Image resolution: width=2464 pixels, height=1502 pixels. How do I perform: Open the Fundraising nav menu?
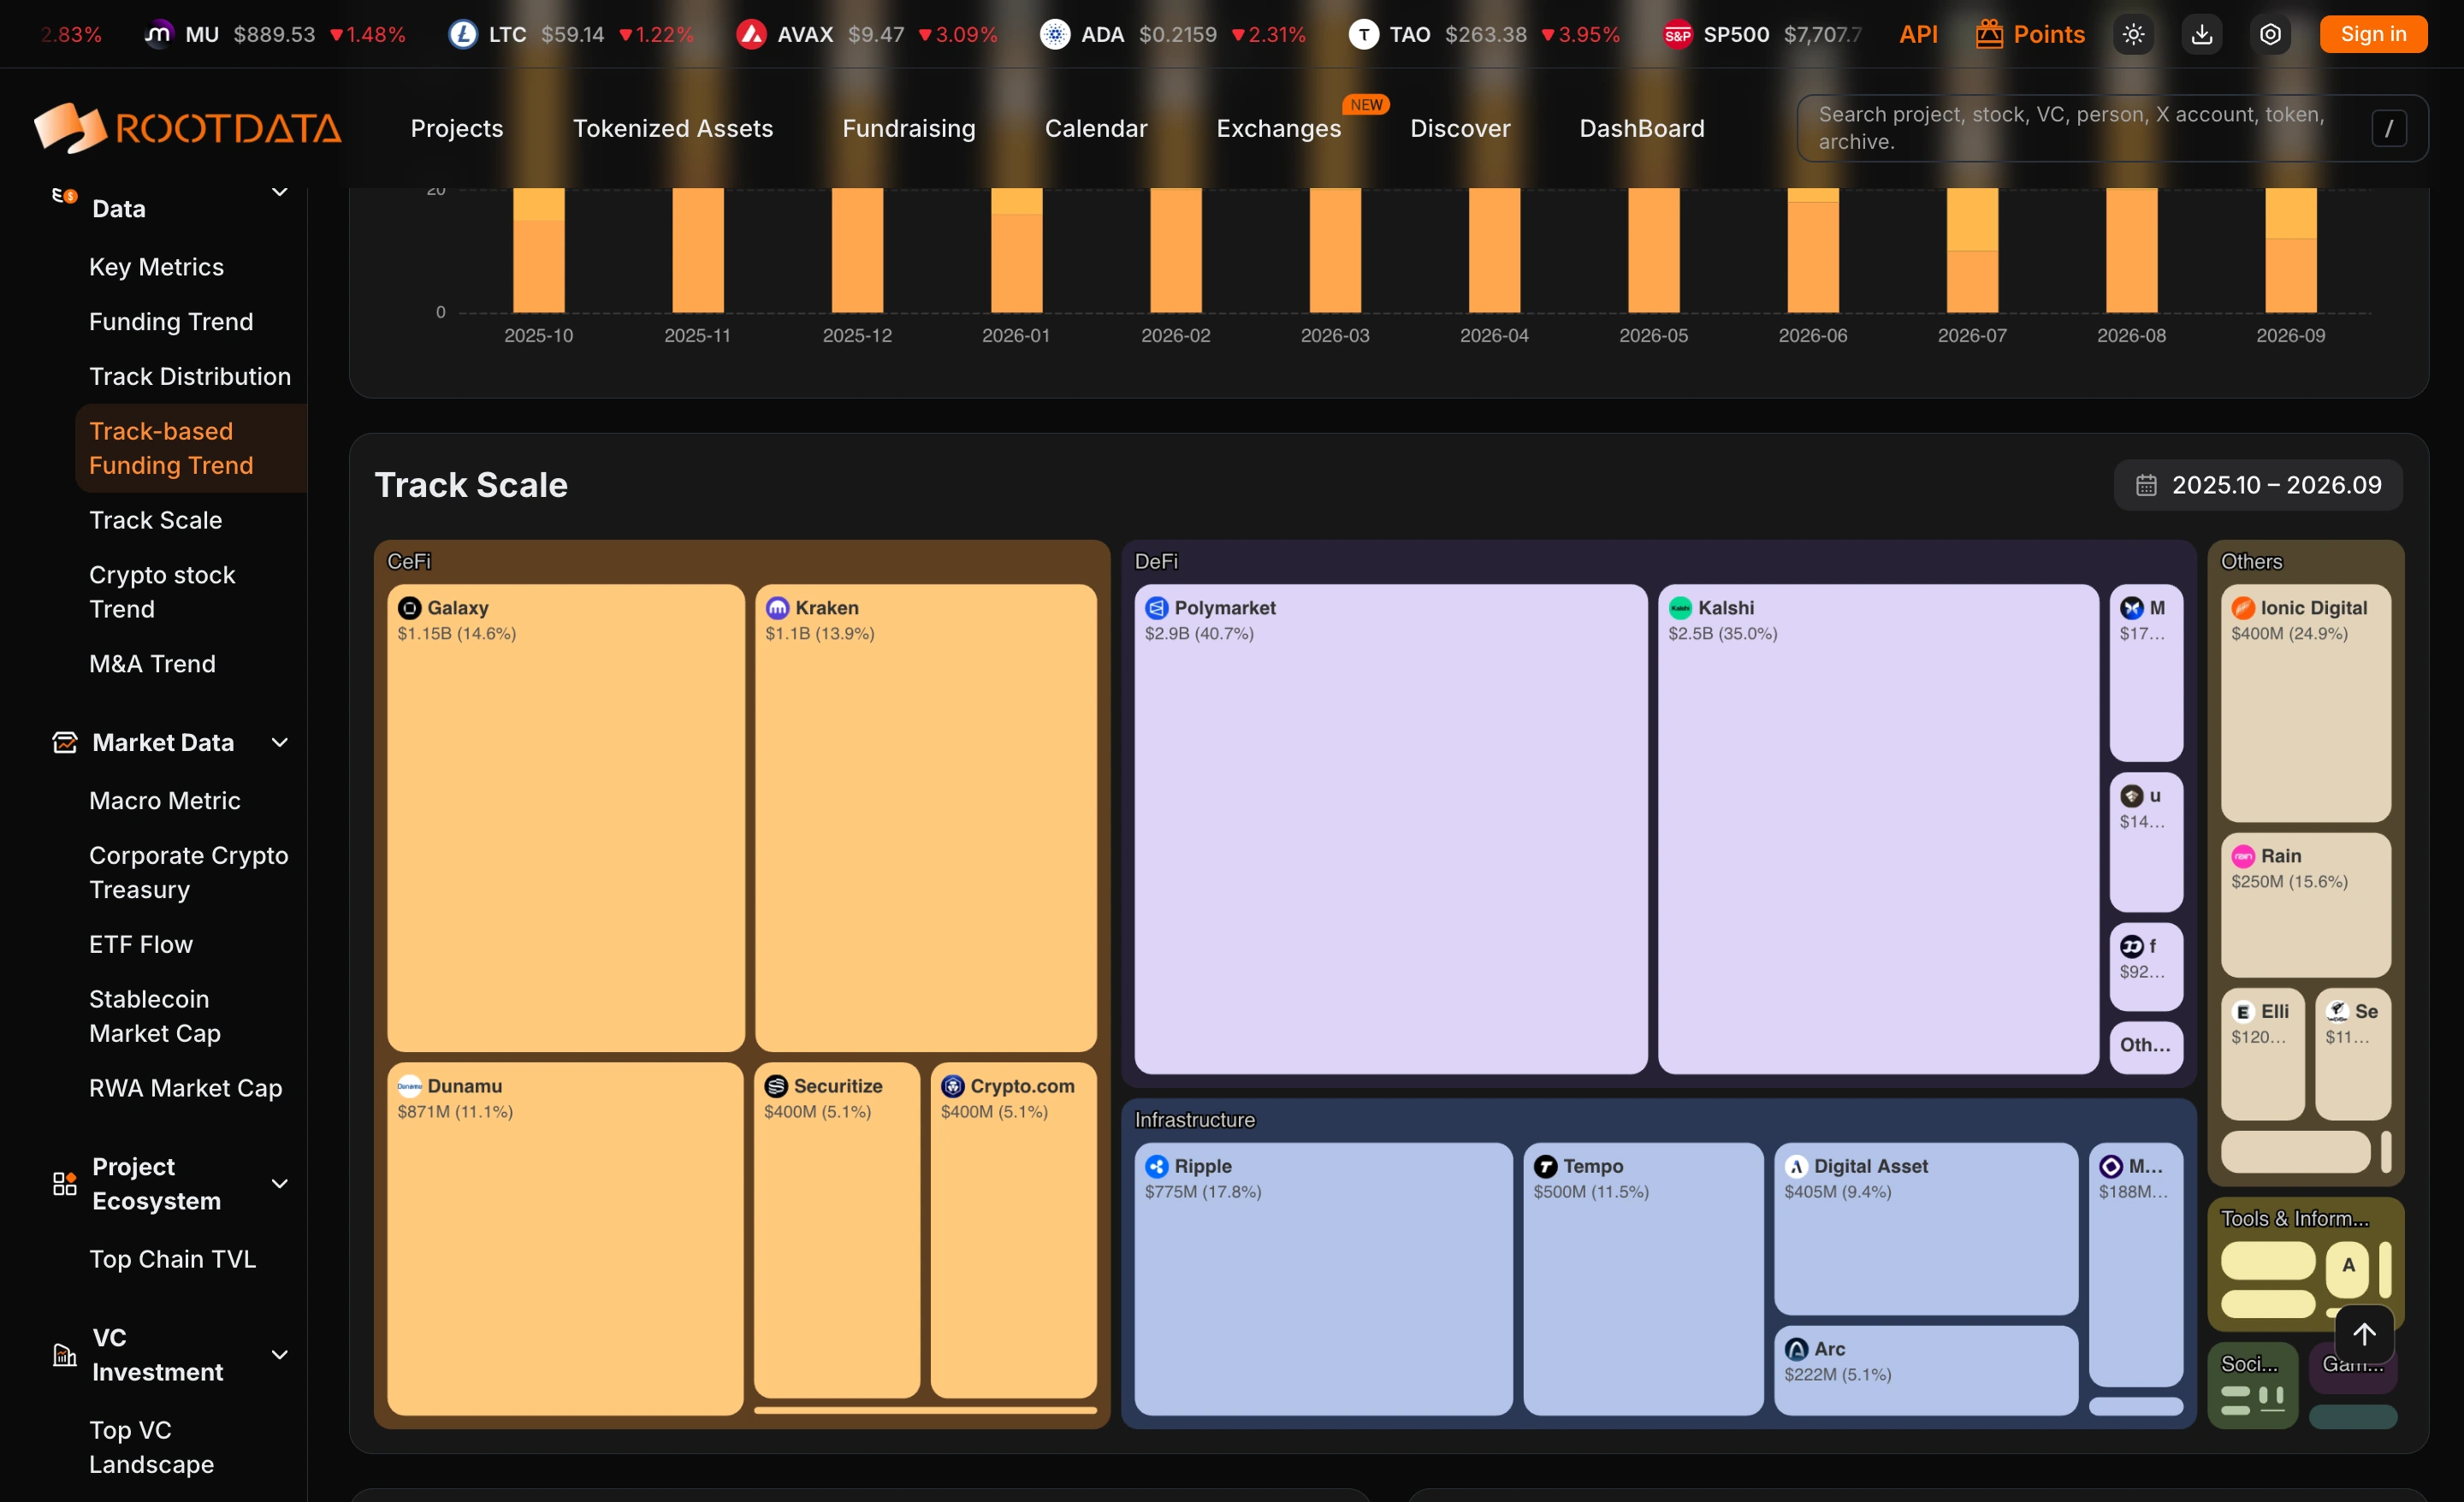tap(909, 128)
